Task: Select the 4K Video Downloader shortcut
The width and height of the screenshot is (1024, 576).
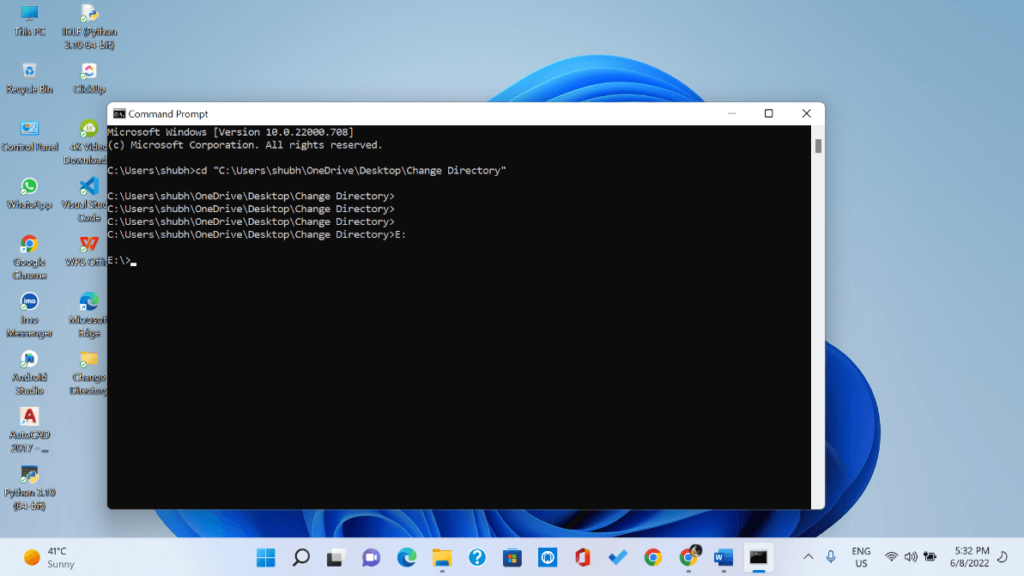Action: pos(86,142)
